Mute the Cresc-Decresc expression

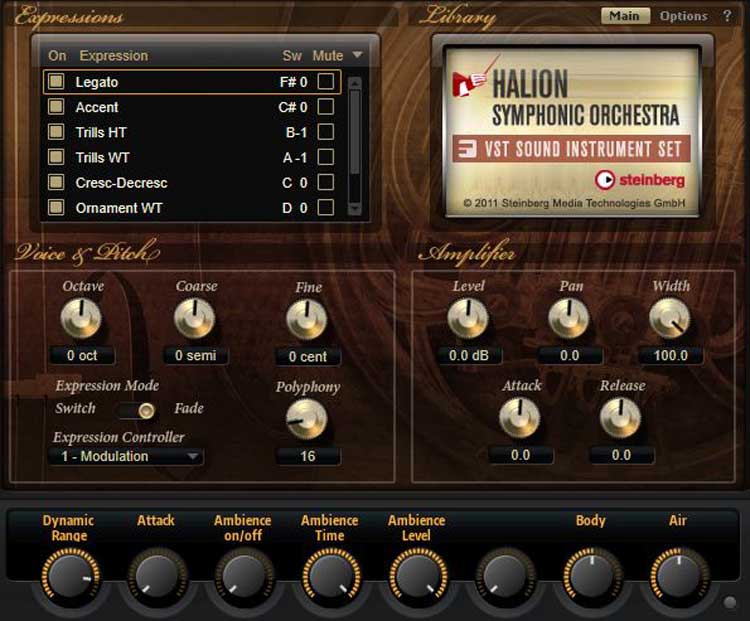tap(326, 182)
